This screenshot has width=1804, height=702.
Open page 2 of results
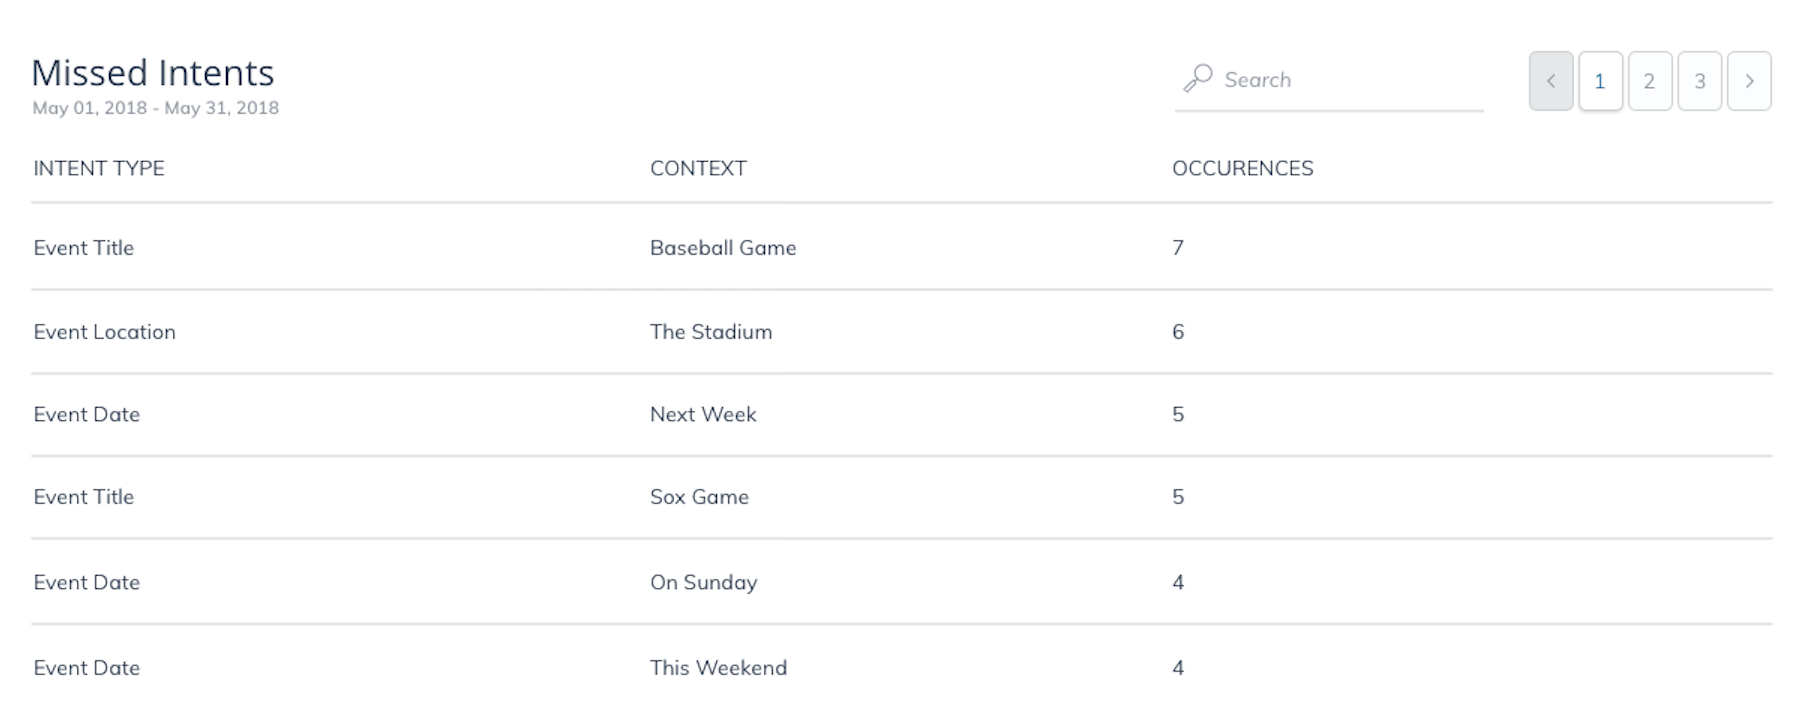coord(1650,81)
